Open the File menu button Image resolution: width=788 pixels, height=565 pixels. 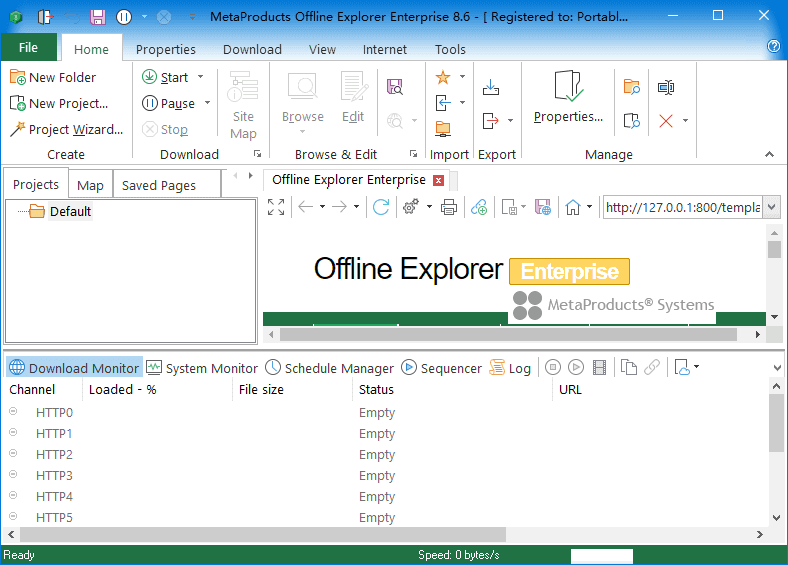[x=28, y=48]
